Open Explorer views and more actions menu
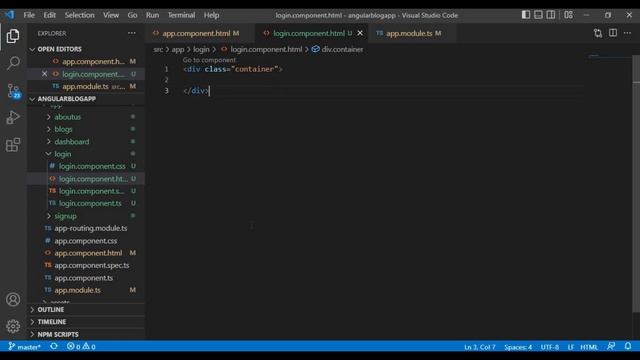The width and height of the screenshot is (640, 360). pyautogui.click(x=131, y=33)
